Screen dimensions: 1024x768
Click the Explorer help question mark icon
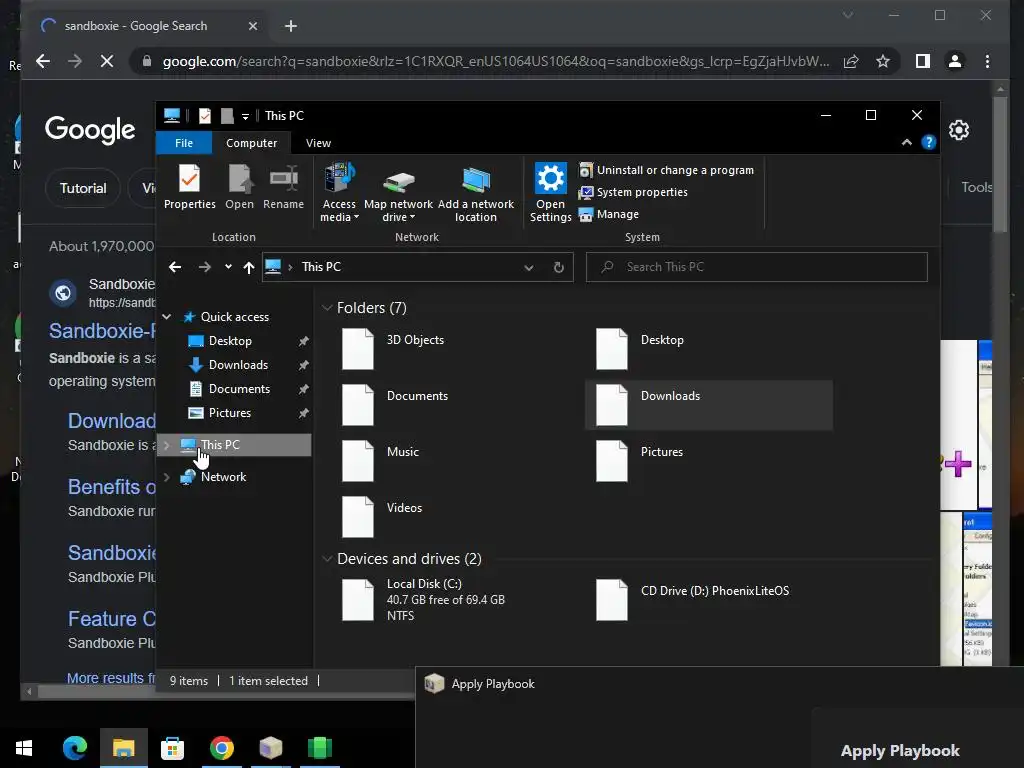point(929,142)
